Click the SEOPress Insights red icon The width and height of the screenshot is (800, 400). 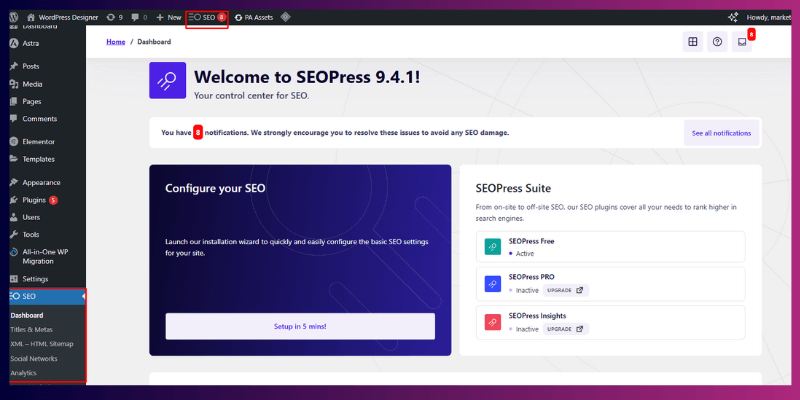(493, 322)
